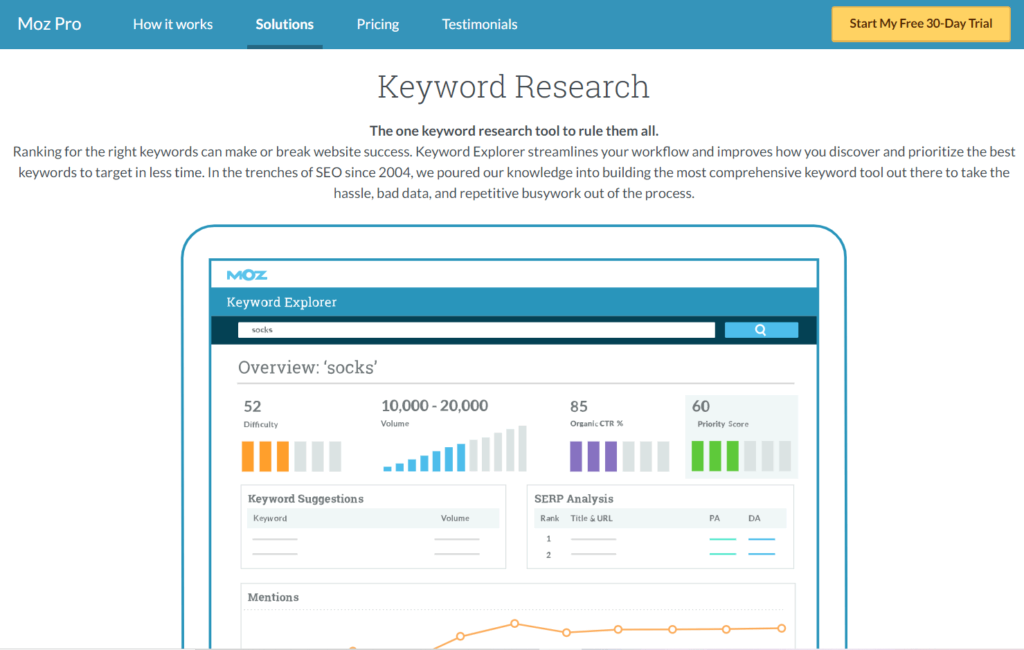Click the Volume column header in Keyword Suggestions

(x=455, y=518)
